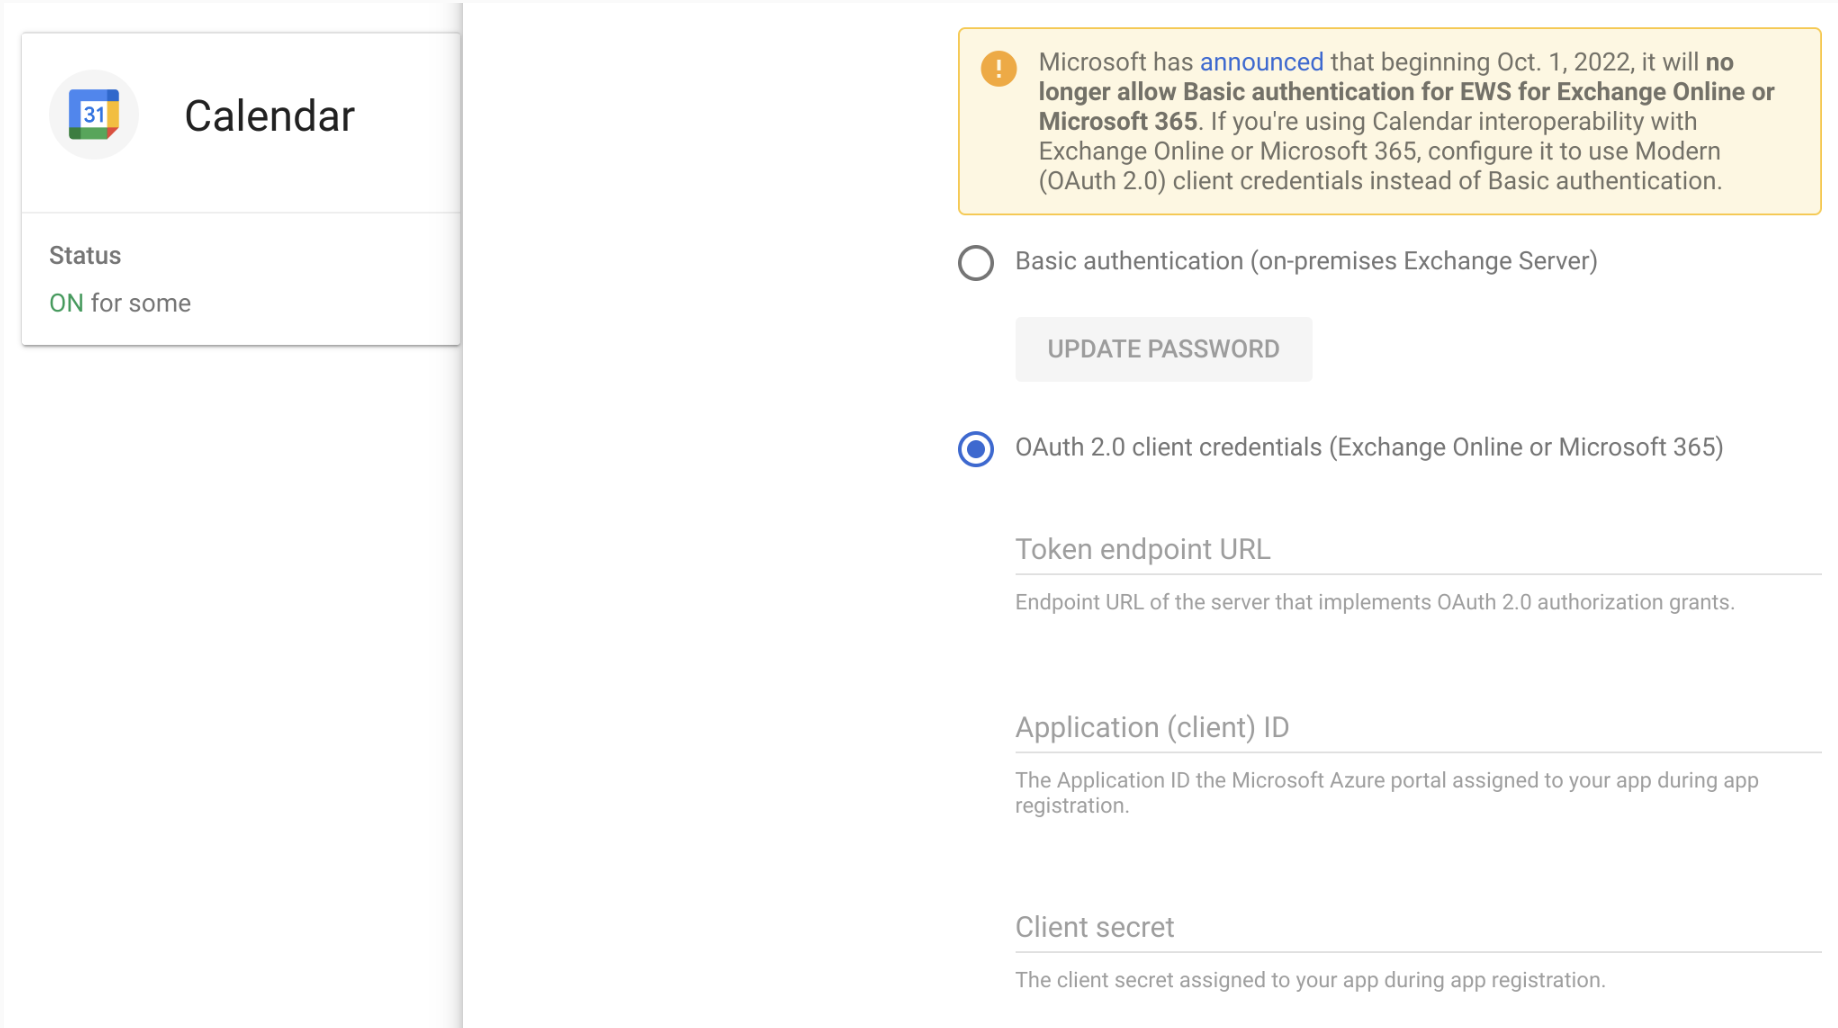The width and height of the screenshot is (1838, 1028).
Task: Click the Token endpoint URL helper text
Action: (1374, 602)
